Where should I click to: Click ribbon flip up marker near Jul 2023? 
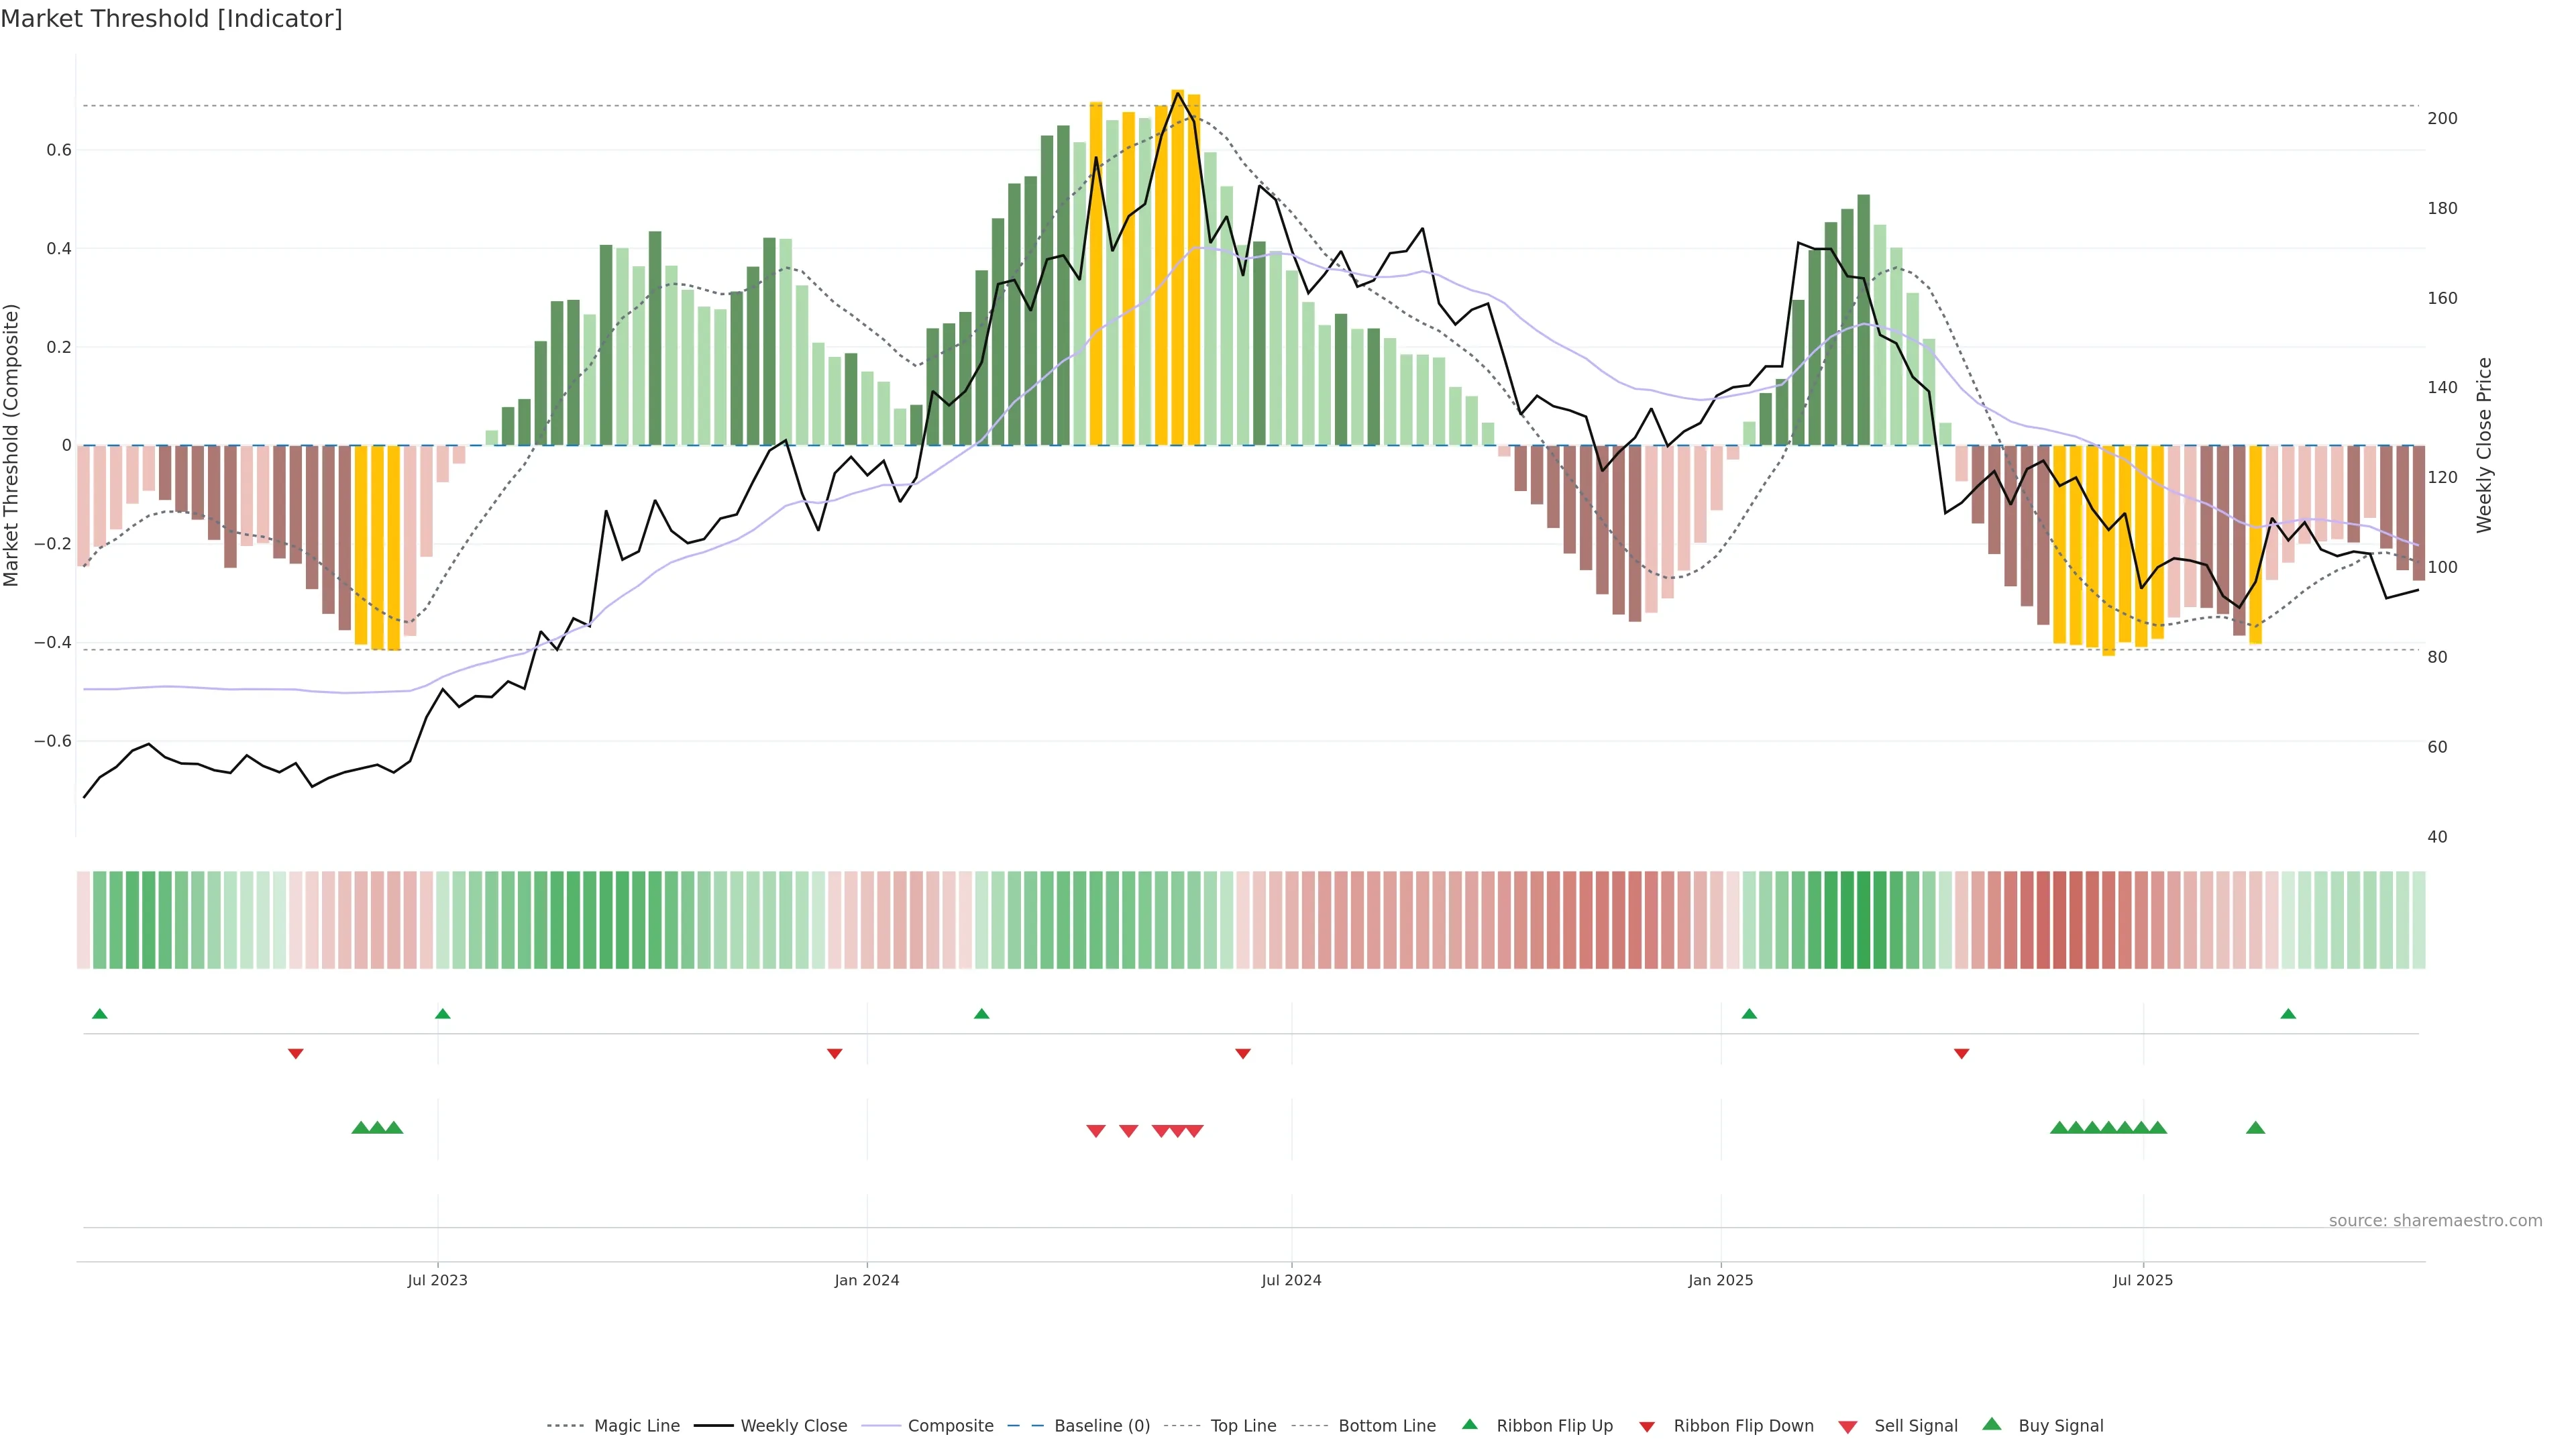tap(442, 1014)
